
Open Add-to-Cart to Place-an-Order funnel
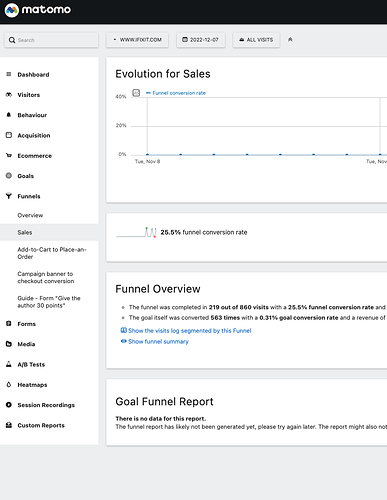tap(52, 253)
